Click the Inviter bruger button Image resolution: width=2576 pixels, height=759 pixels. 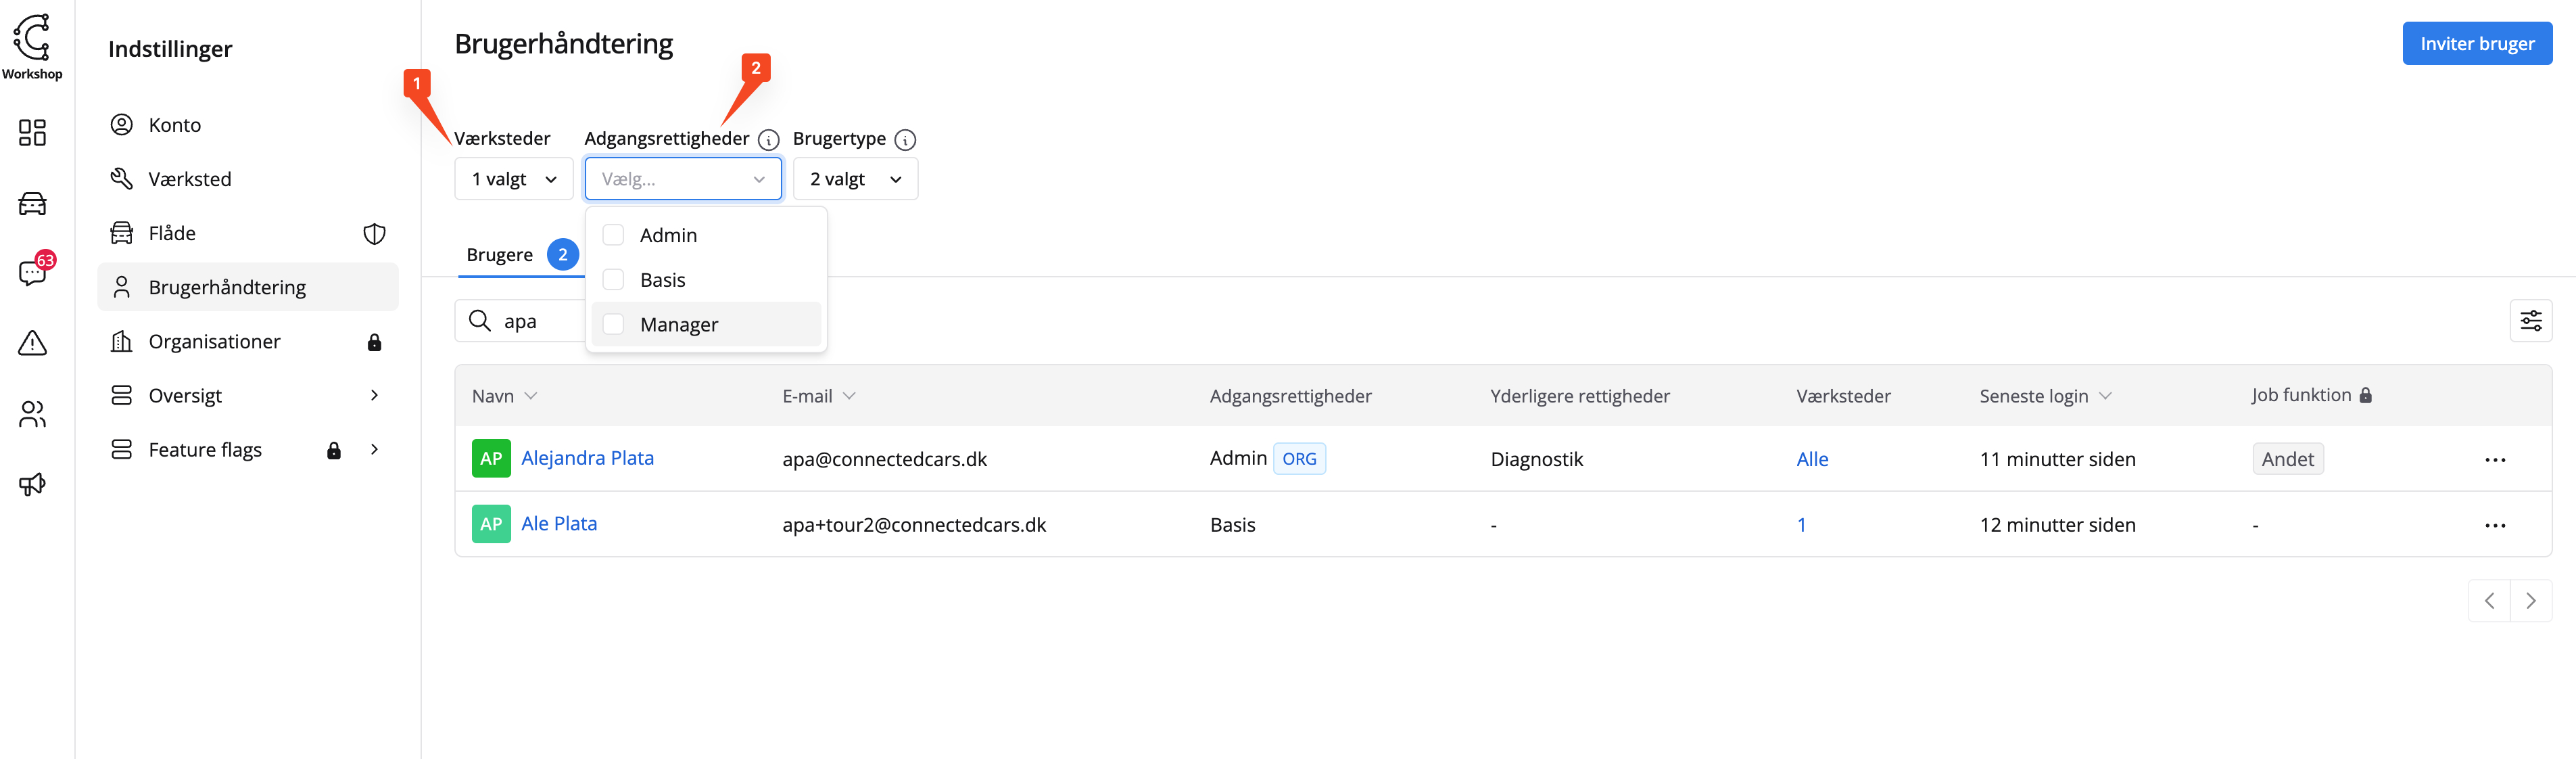(2476, 44)
